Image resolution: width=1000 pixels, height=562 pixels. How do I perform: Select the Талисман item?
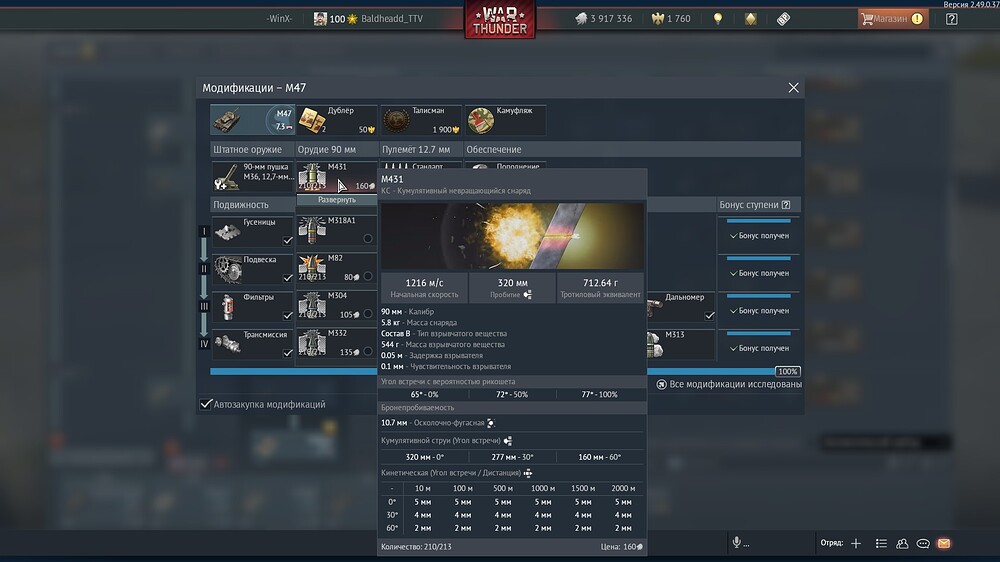point(421,120)
